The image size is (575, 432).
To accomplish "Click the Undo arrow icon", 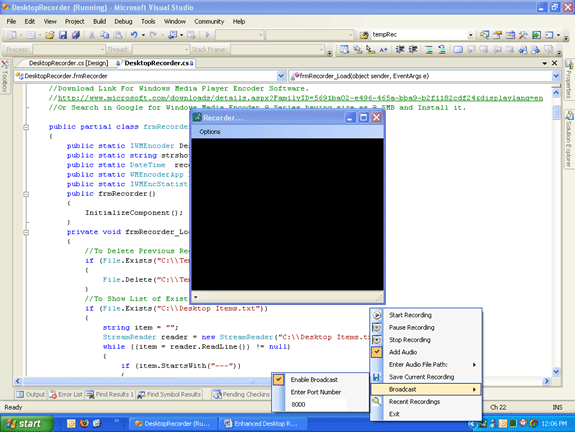I will pos(134,35).
